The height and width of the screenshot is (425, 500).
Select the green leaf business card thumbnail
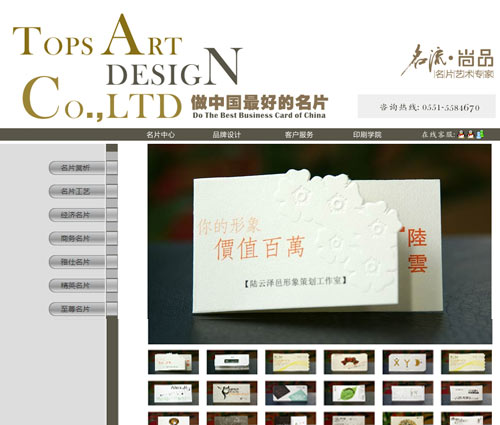pyautogui.click(x=349, y=393)
